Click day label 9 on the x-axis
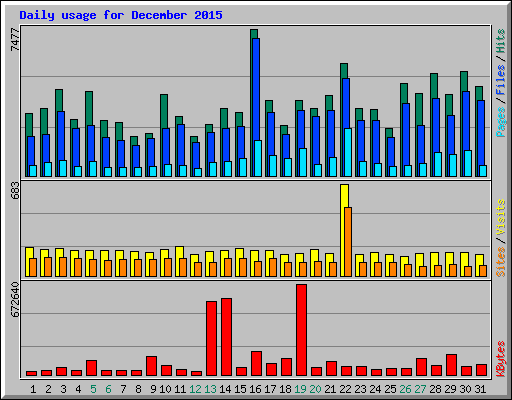Screen dimensions: 512x400 (153, 389)
